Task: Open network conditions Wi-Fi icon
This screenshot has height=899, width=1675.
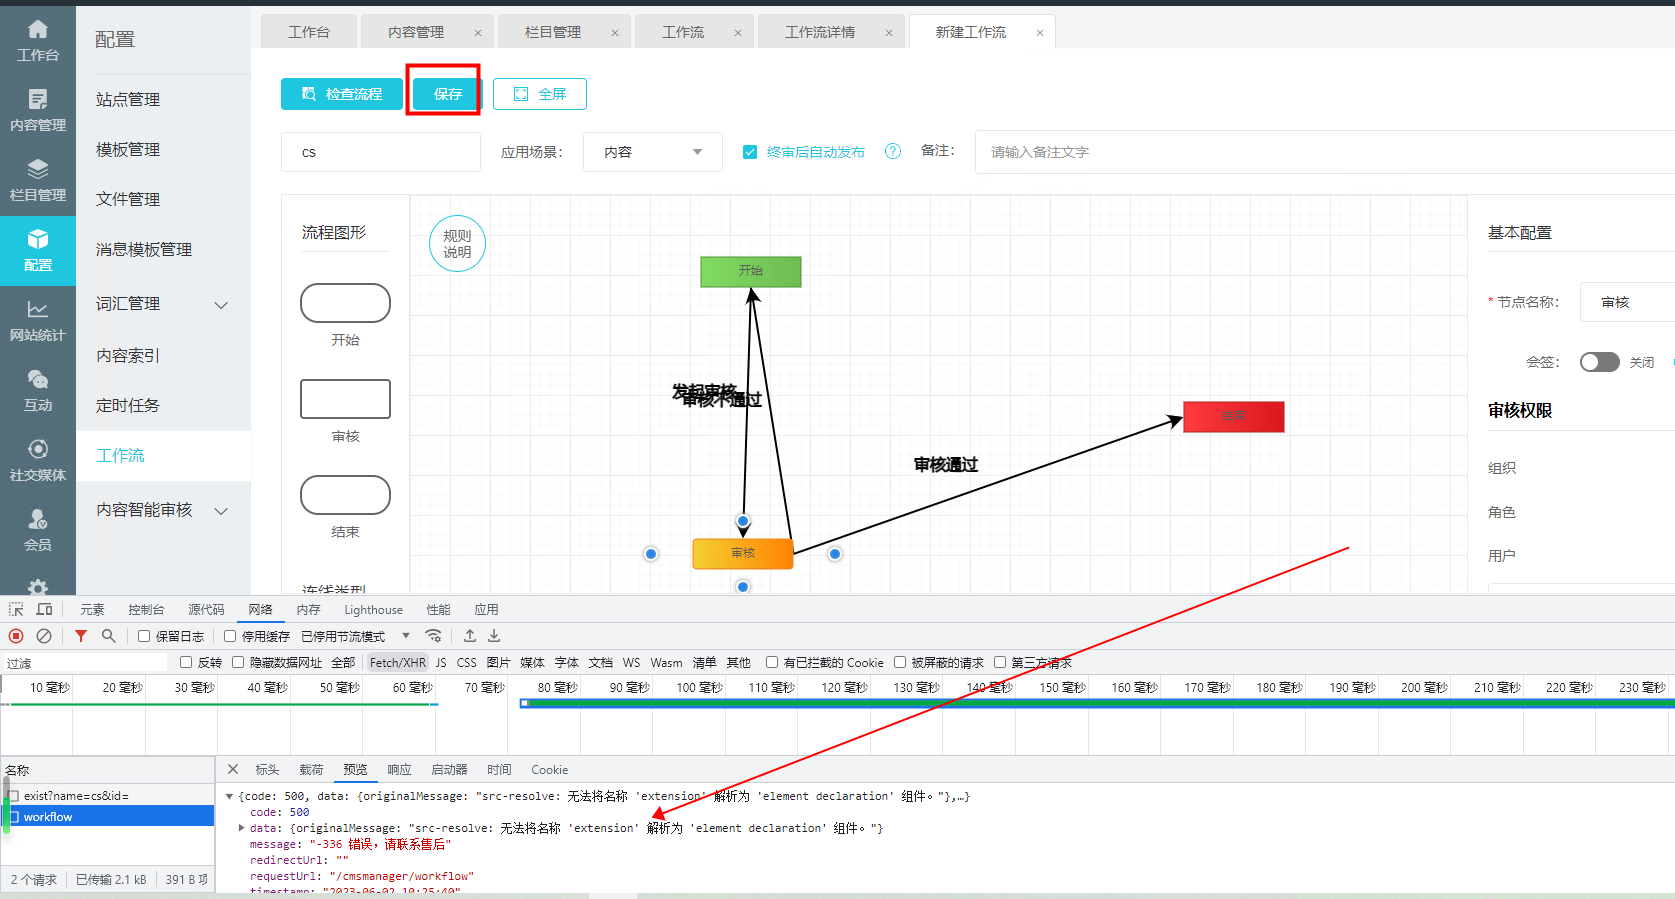Action: [433, 636]
